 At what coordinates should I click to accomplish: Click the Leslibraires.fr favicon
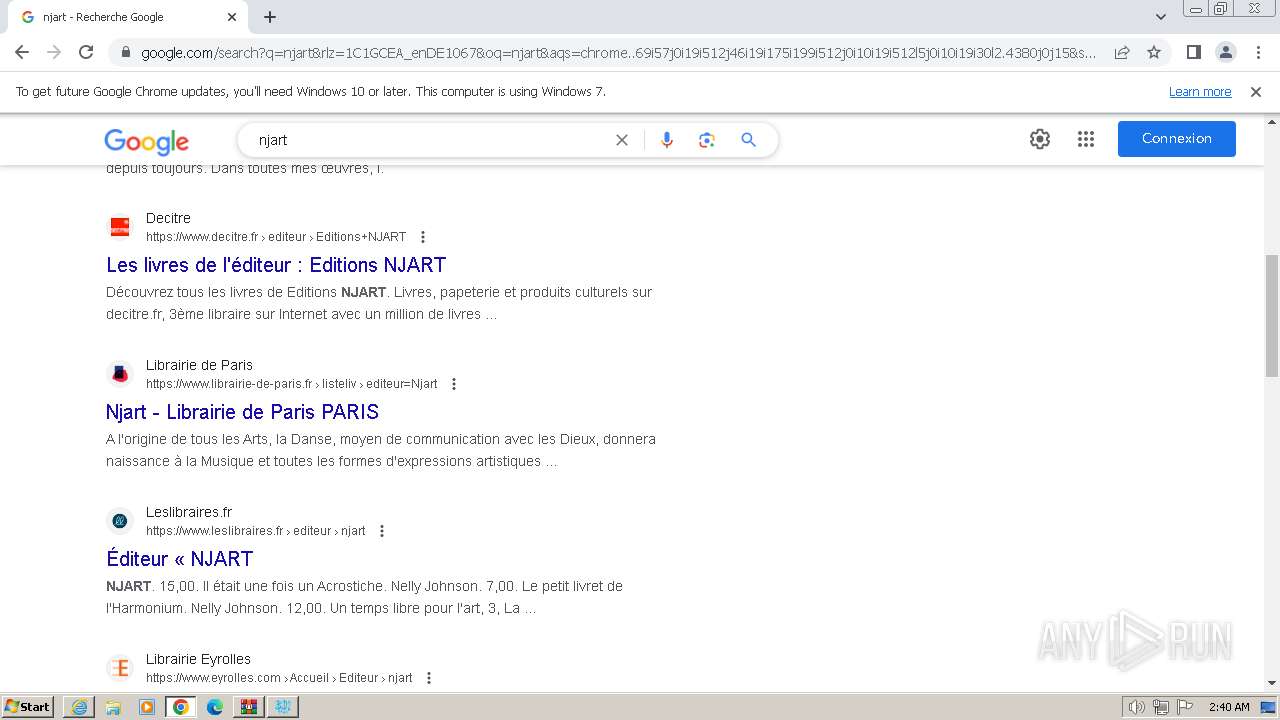(x=120, y=521)
